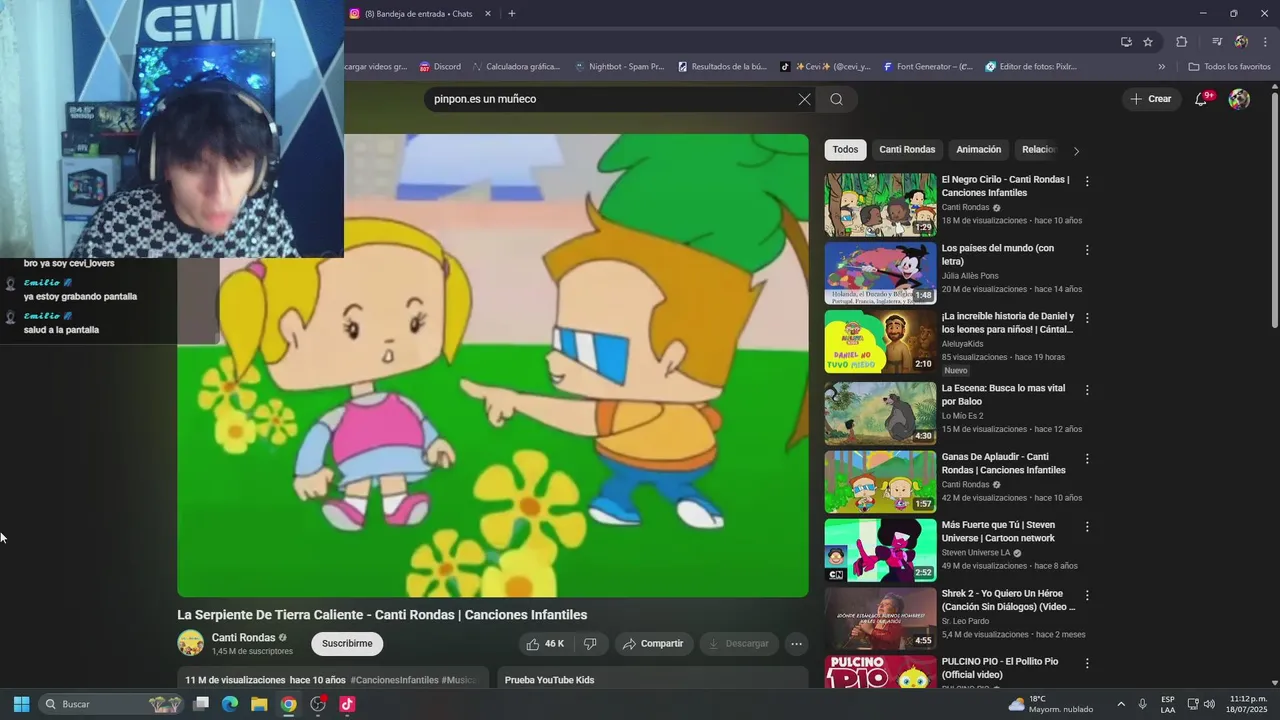1280x720 pixels.
Task: Open the Discord bookmark
Action: (x=440, y=67)
